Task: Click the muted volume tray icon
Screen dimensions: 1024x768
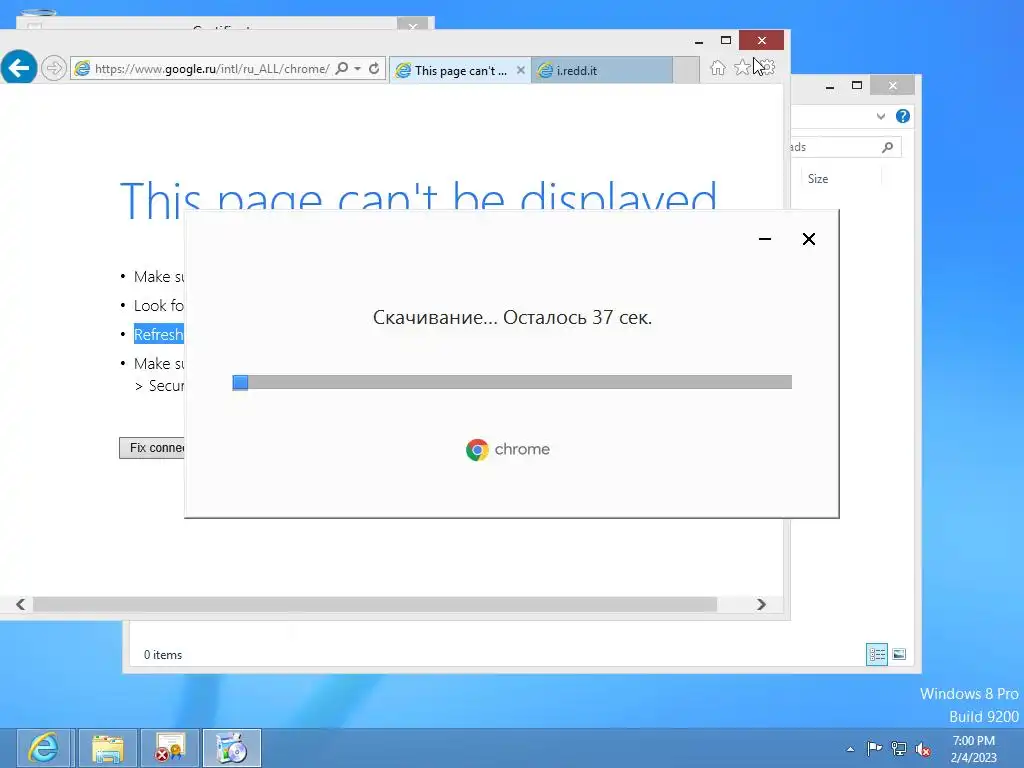Action: pos(923,749)
